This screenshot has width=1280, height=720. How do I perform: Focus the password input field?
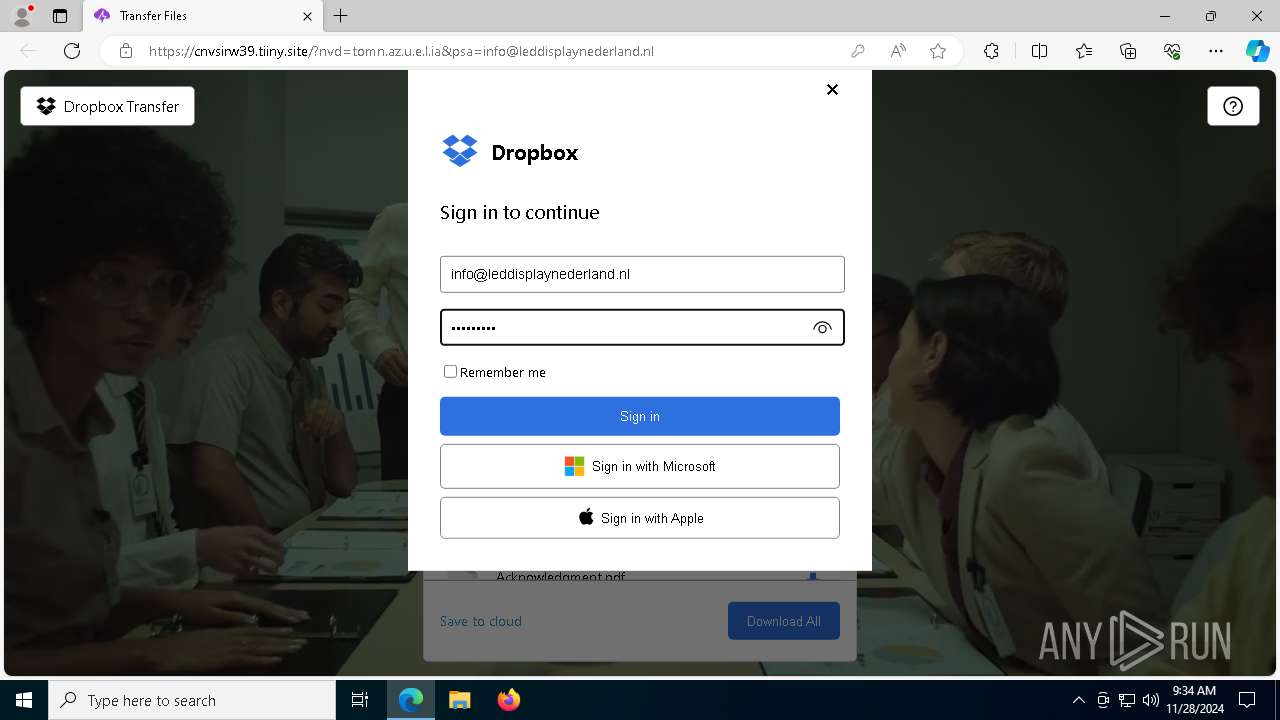click(x=642, y=328)
